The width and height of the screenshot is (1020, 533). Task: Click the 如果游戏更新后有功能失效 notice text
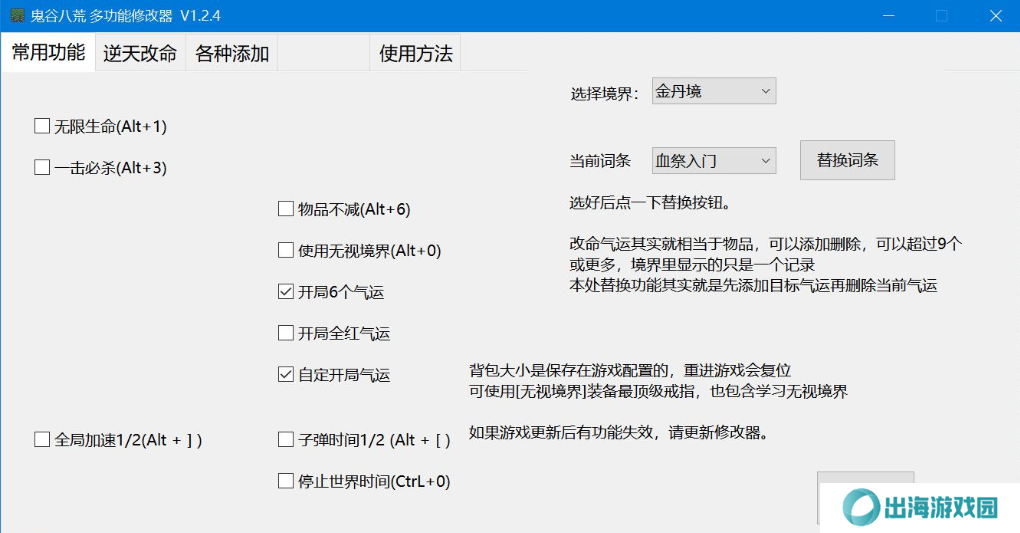(x=619, y=432)
